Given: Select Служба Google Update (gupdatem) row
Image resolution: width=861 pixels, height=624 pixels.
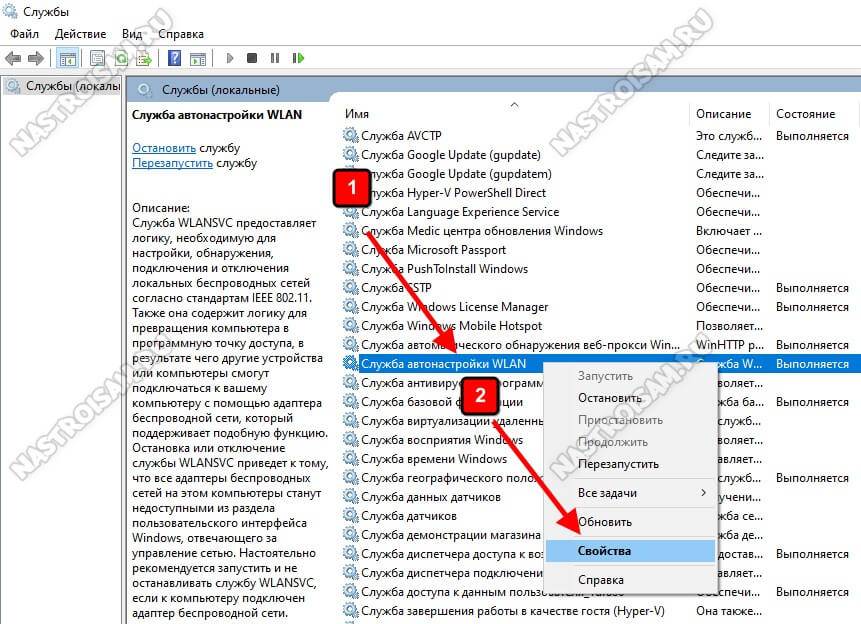Looking at the screenshot, I should (456, 174).
